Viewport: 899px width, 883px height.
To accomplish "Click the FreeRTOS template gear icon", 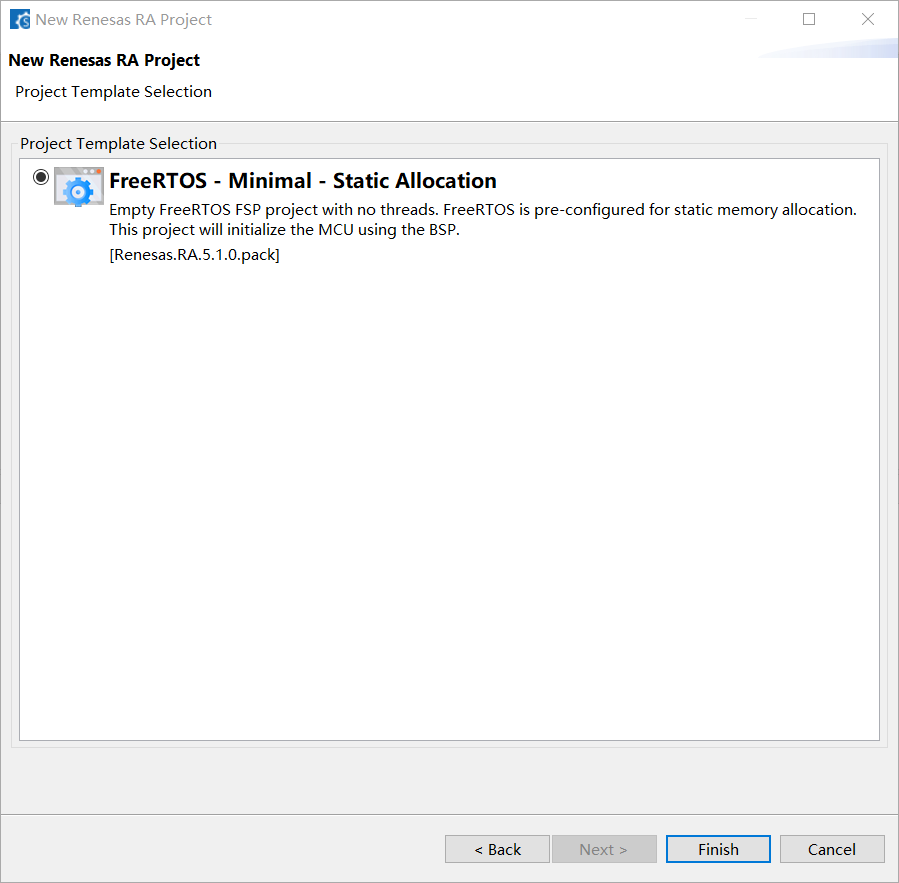I will 79,186.
